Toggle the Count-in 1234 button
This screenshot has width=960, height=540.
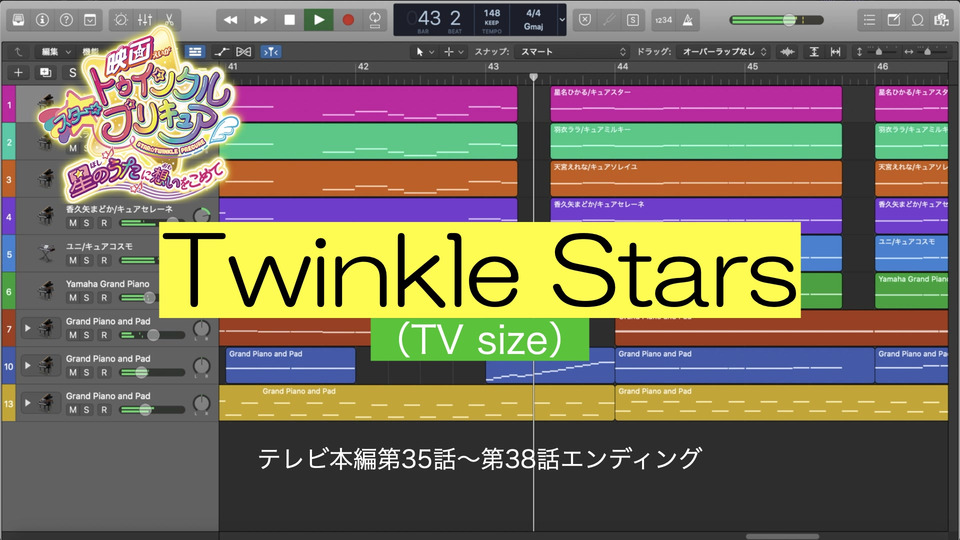664,20
